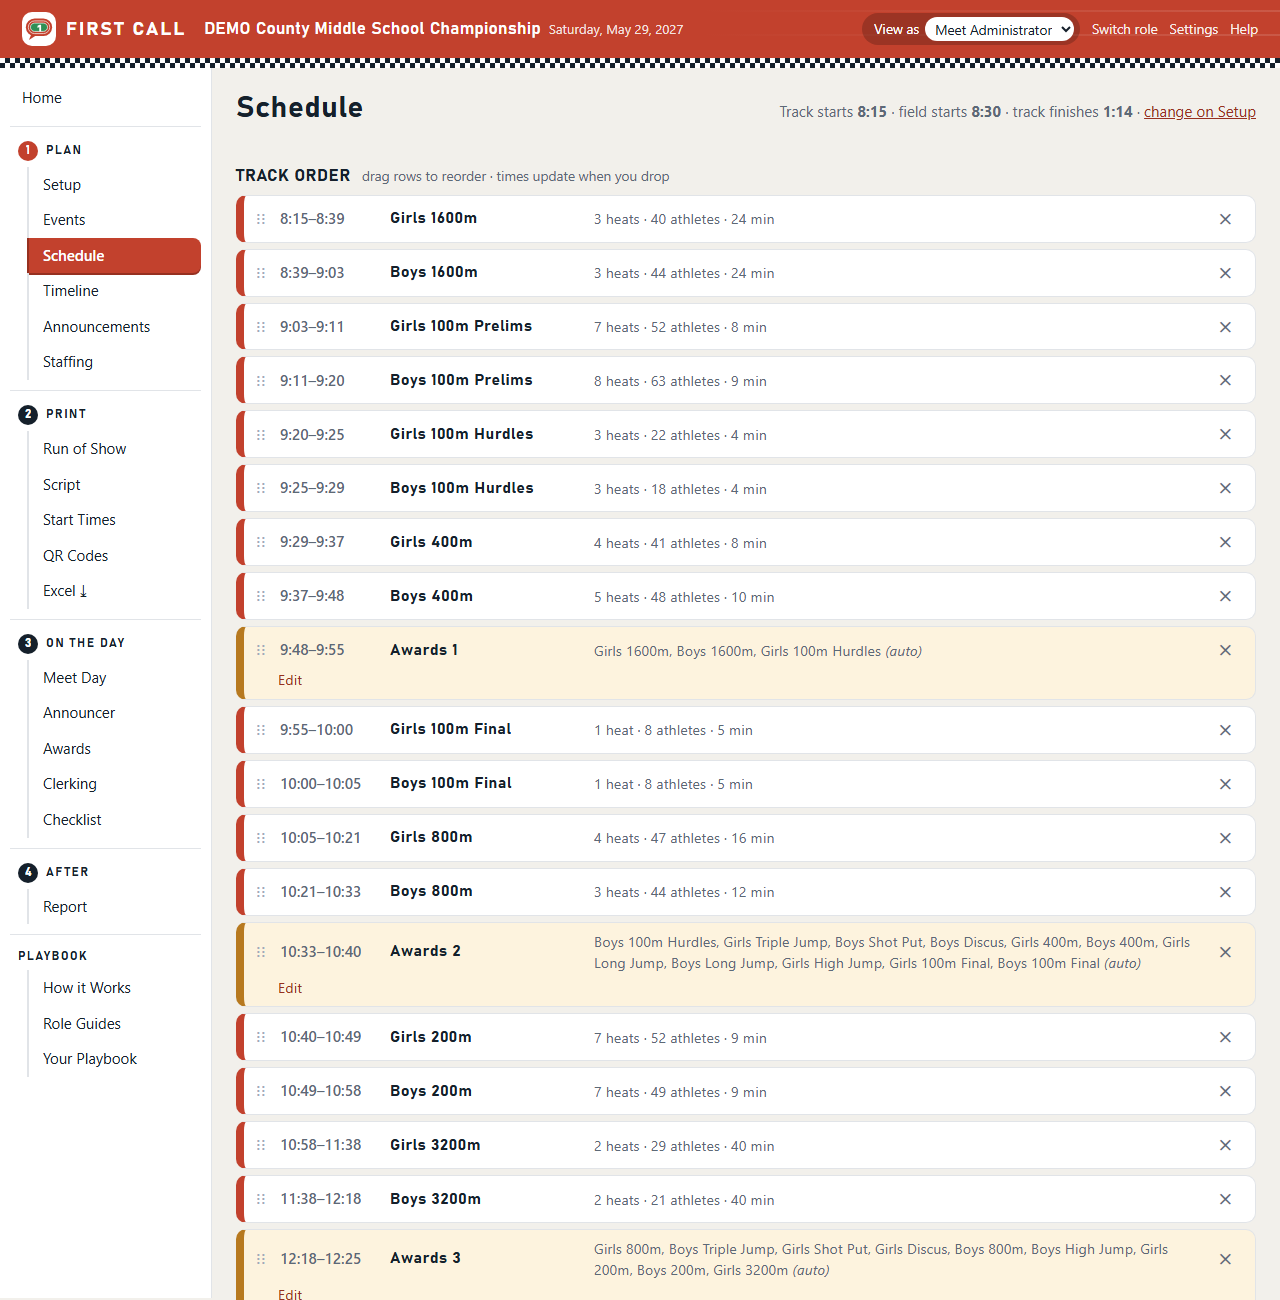Open the Staffing page

click(x=68, y=362)
